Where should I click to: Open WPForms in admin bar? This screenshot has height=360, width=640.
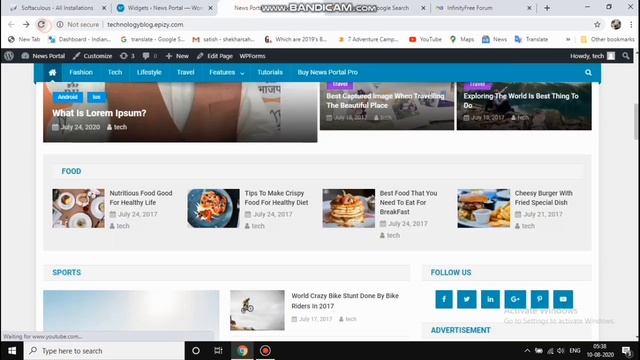252,56
